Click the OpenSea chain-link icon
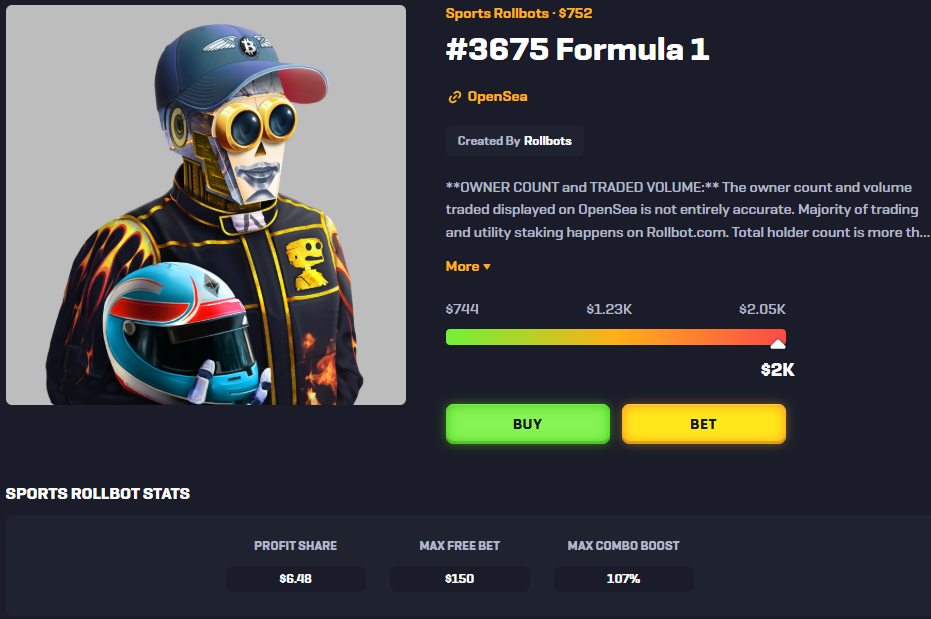 pos(454,97)
